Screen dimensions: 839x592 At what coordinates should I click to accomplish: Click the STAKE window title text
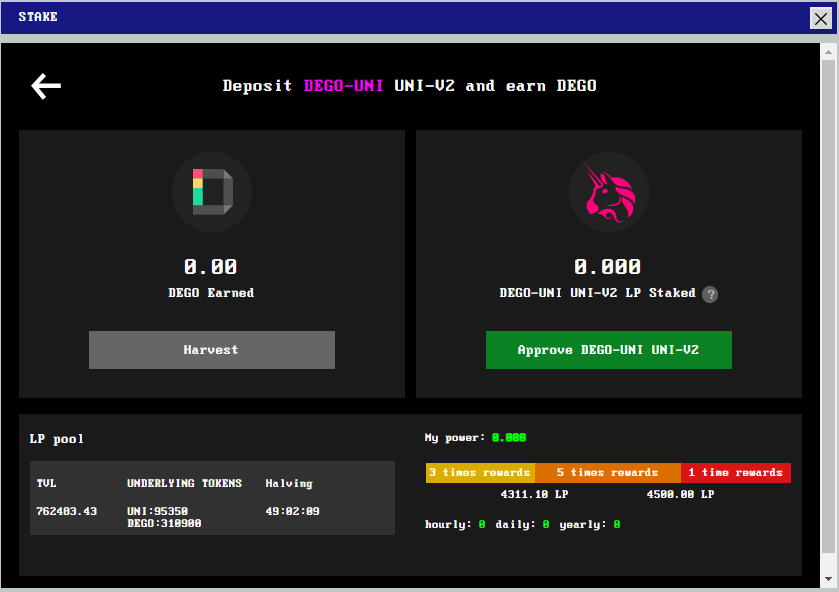(x=38, y=17)
